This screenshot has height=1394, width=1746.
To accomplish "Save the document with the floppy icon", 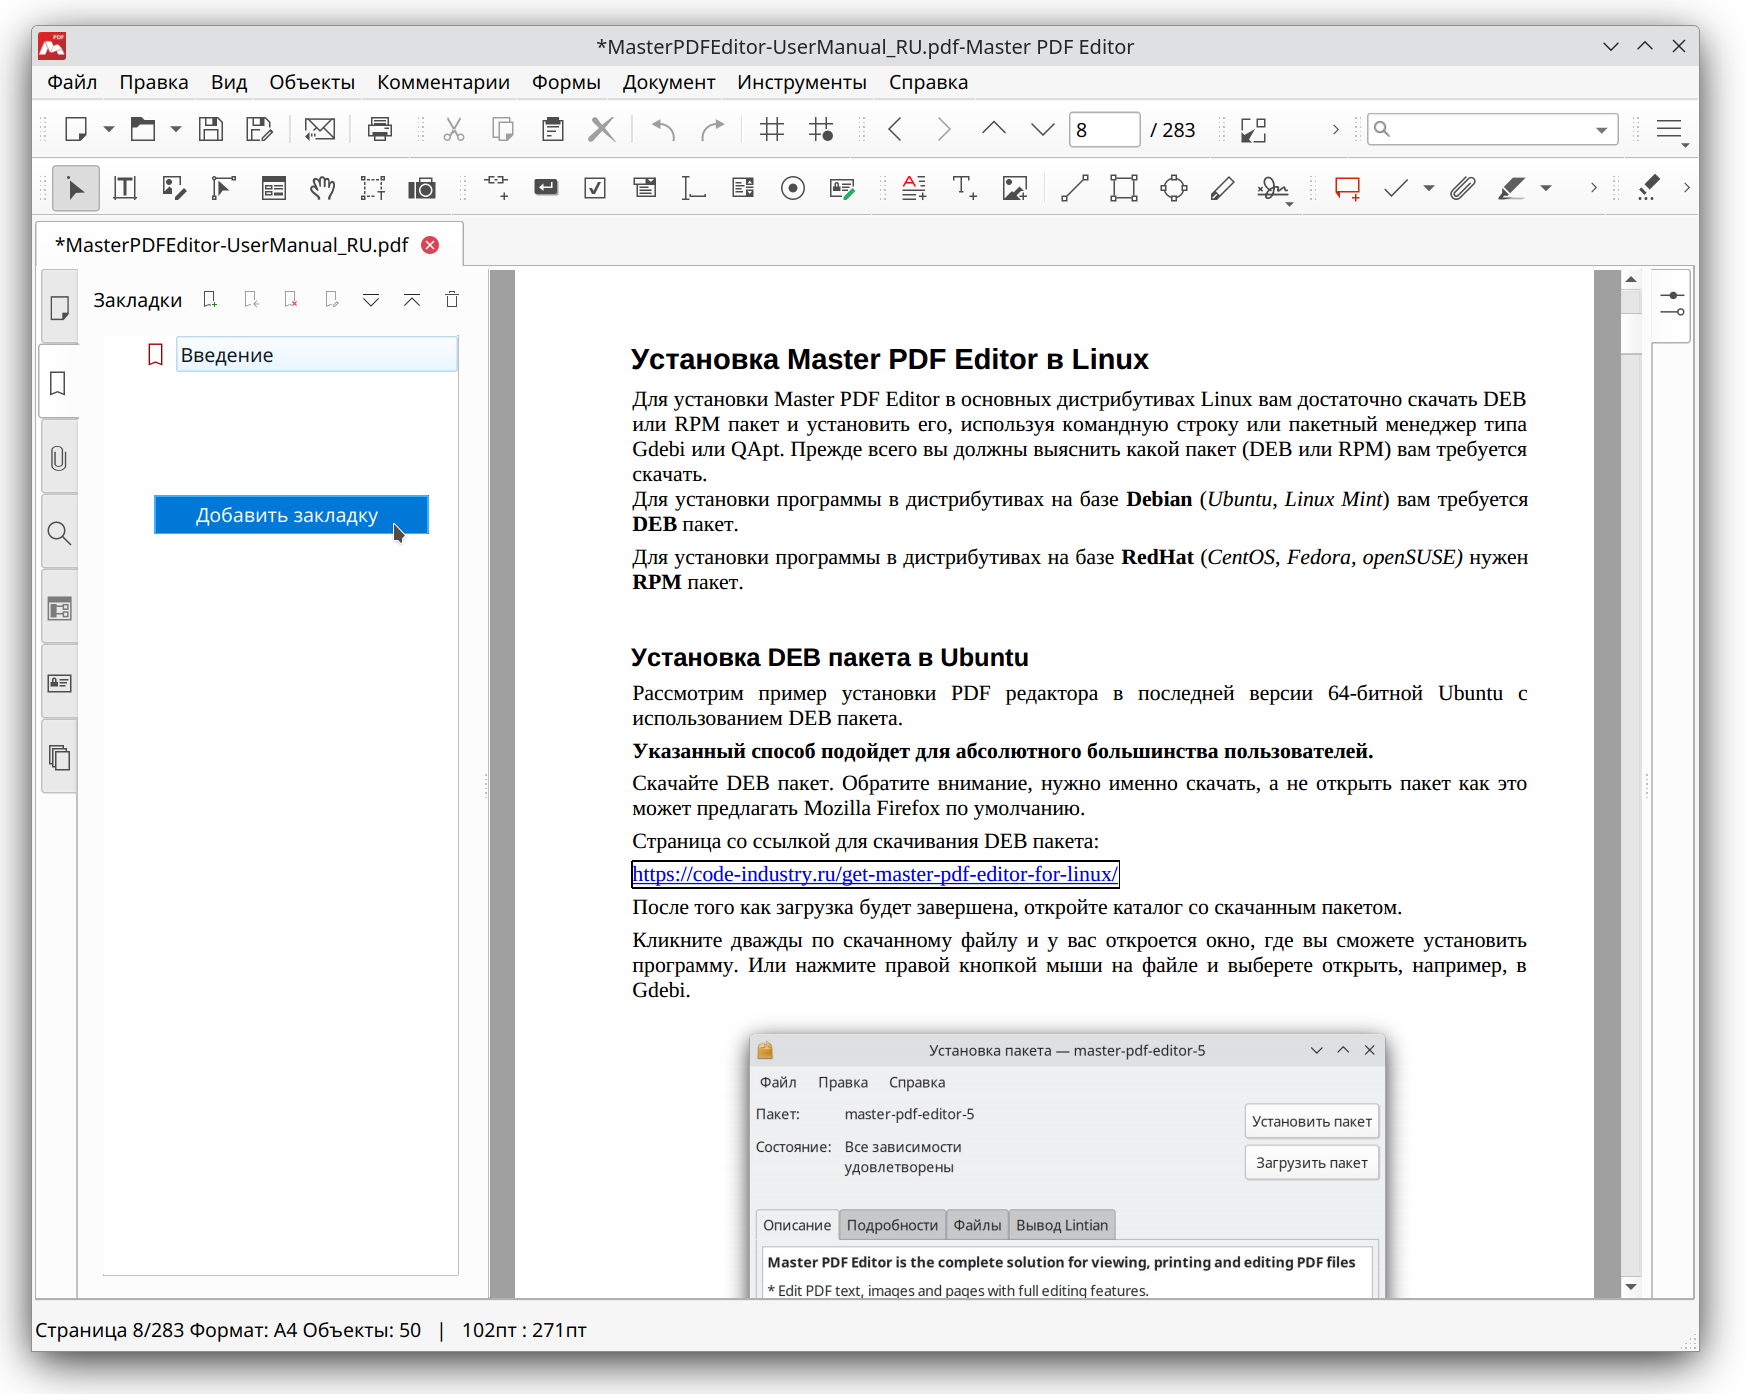I will (x=210, y=129).
